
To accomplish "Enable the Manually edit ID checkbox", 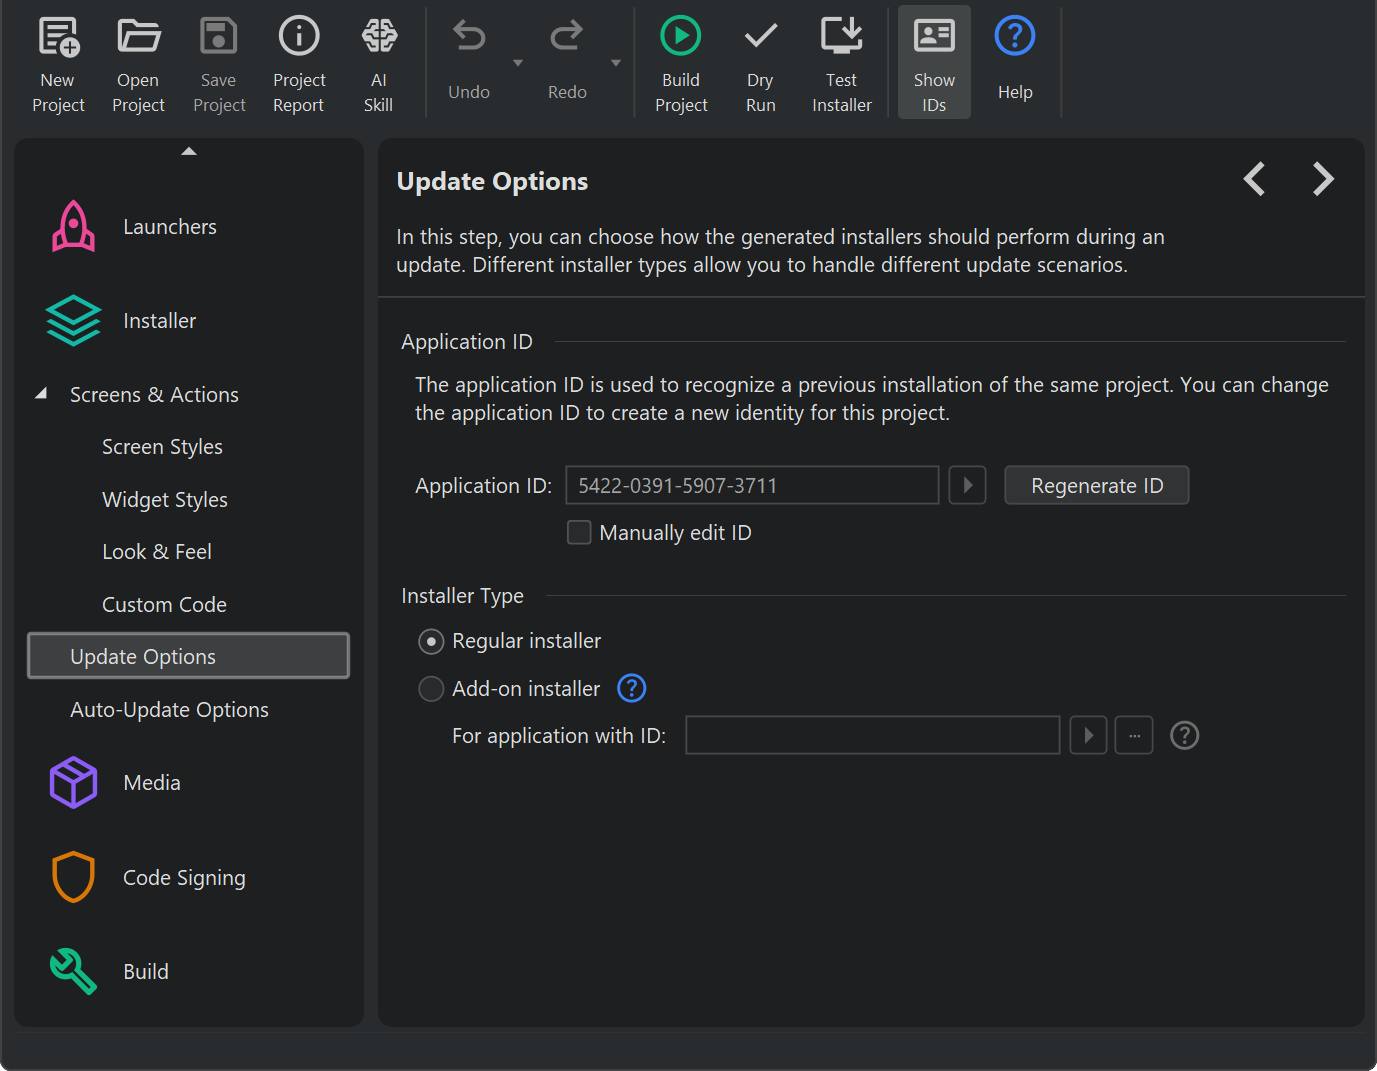I will (x=579, y=532).
